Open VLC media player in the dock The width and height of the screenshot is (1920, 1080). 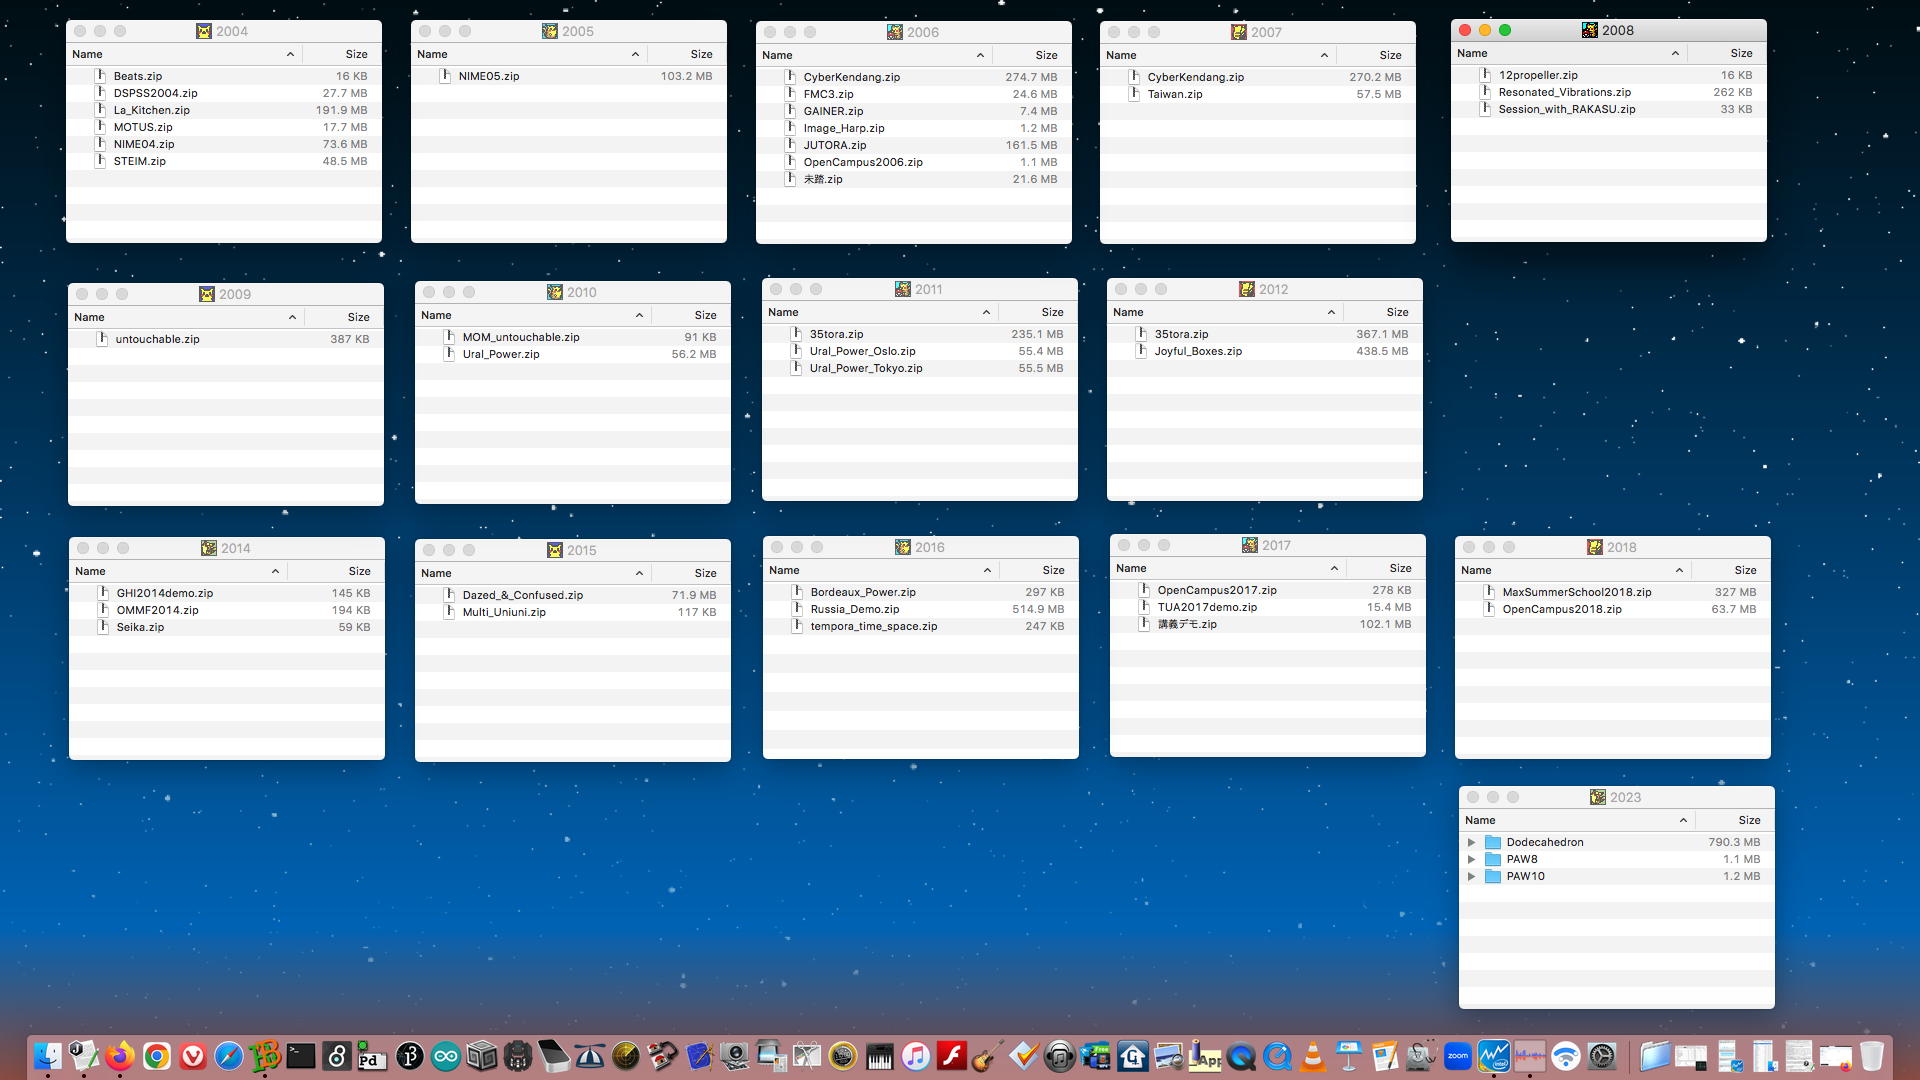point(1313,1056)
